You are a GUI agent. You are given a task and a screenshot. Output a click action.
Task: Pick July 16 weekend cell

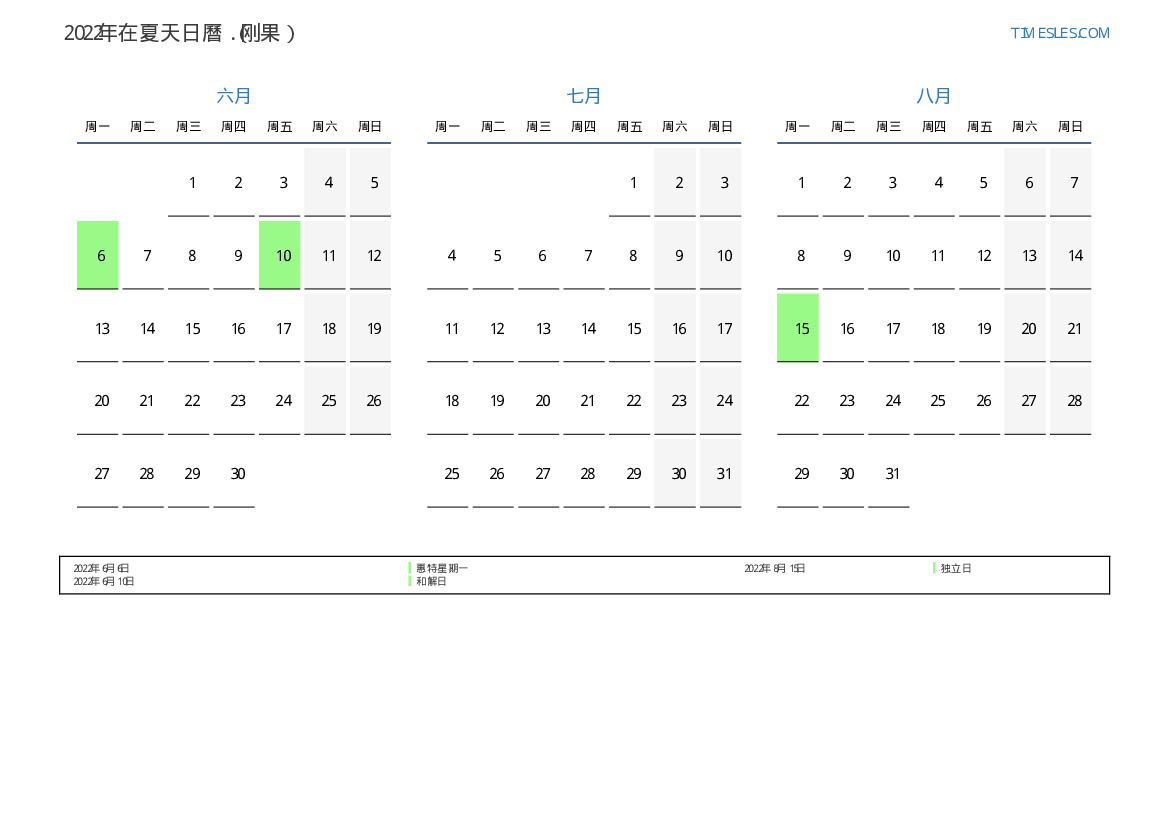pos(675,328)
